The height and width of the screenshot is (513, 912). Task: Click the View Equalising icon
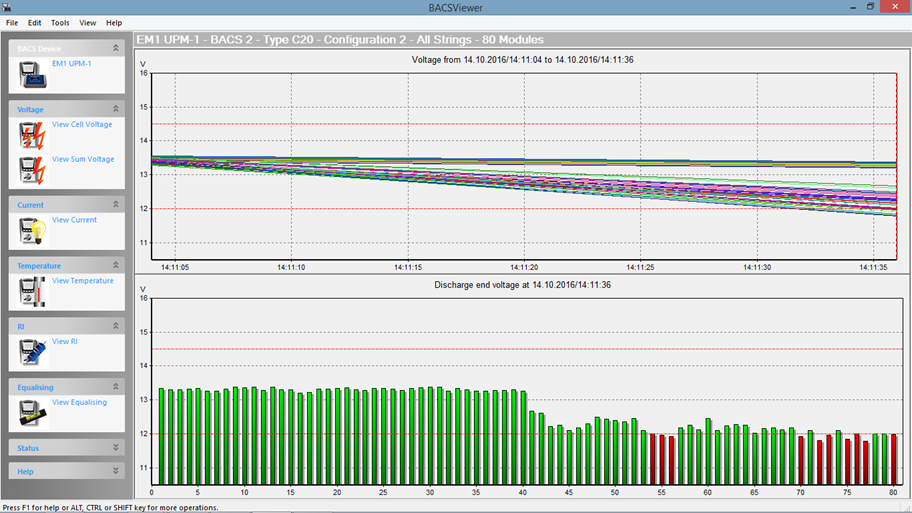(x=33, y=412)
